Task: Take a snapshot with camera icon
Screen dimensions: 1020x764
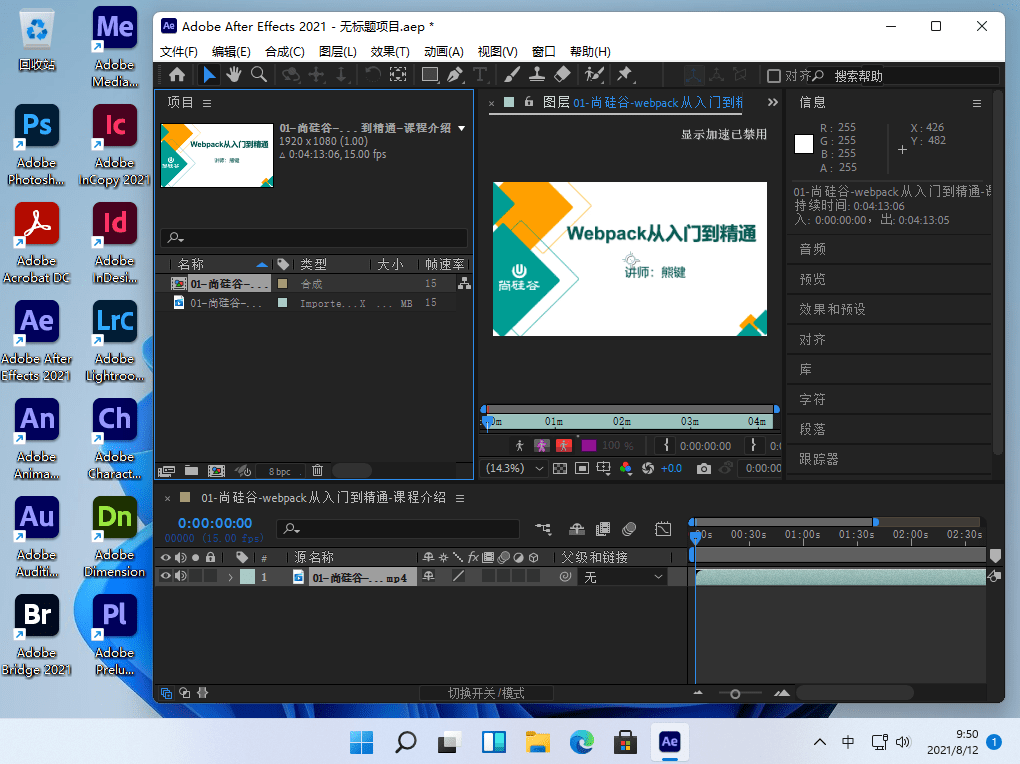Action: tap(703, 469)
